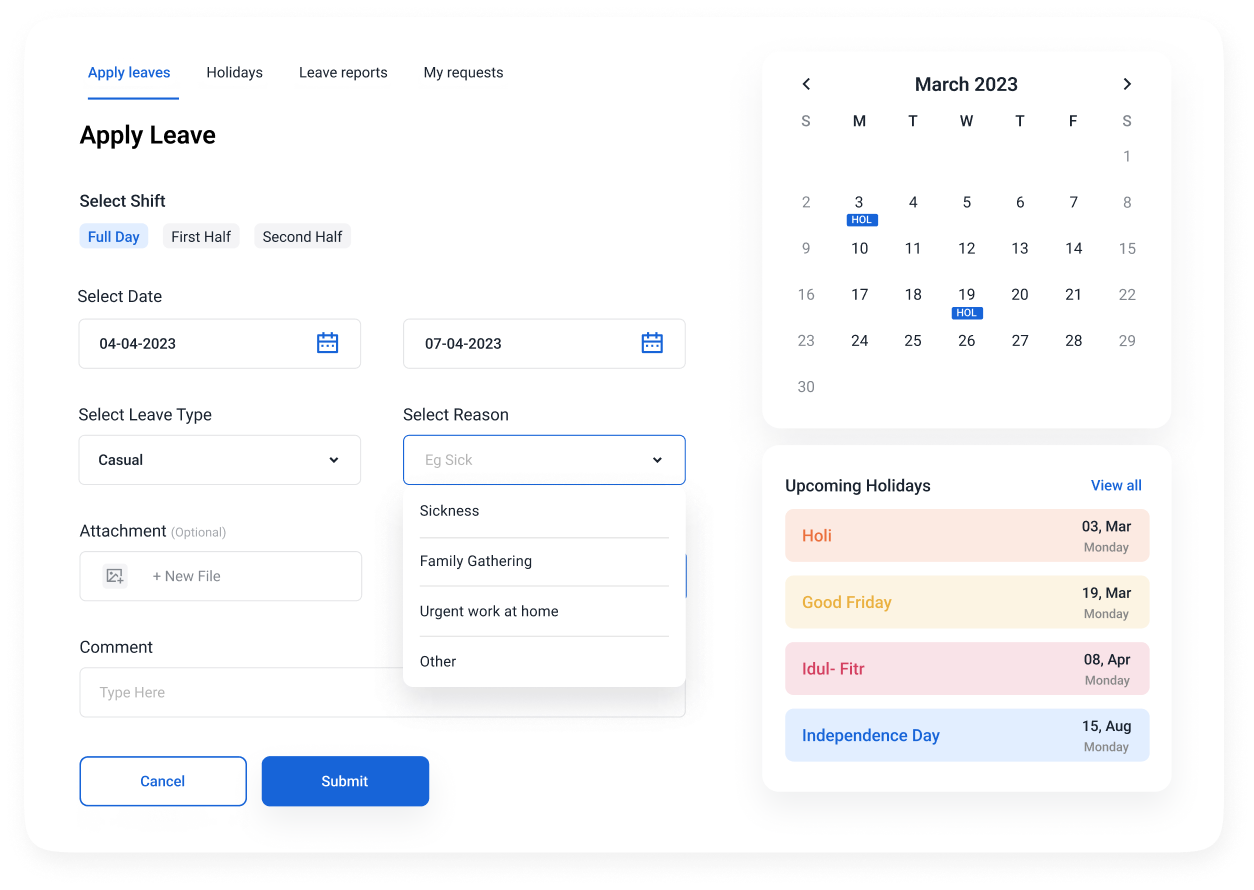Open the My requests tab

(464, 73)
